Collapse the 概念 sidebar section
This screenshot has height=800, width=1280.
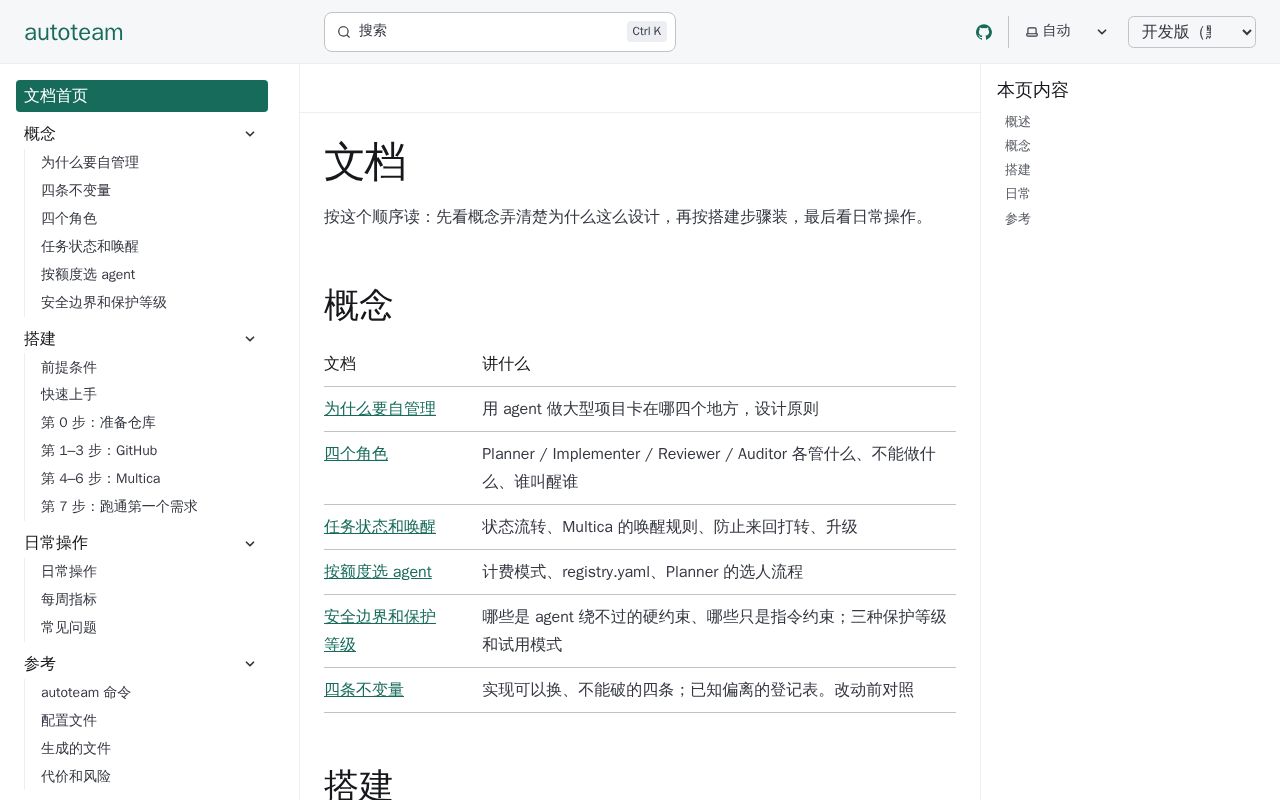pos(250,134)
